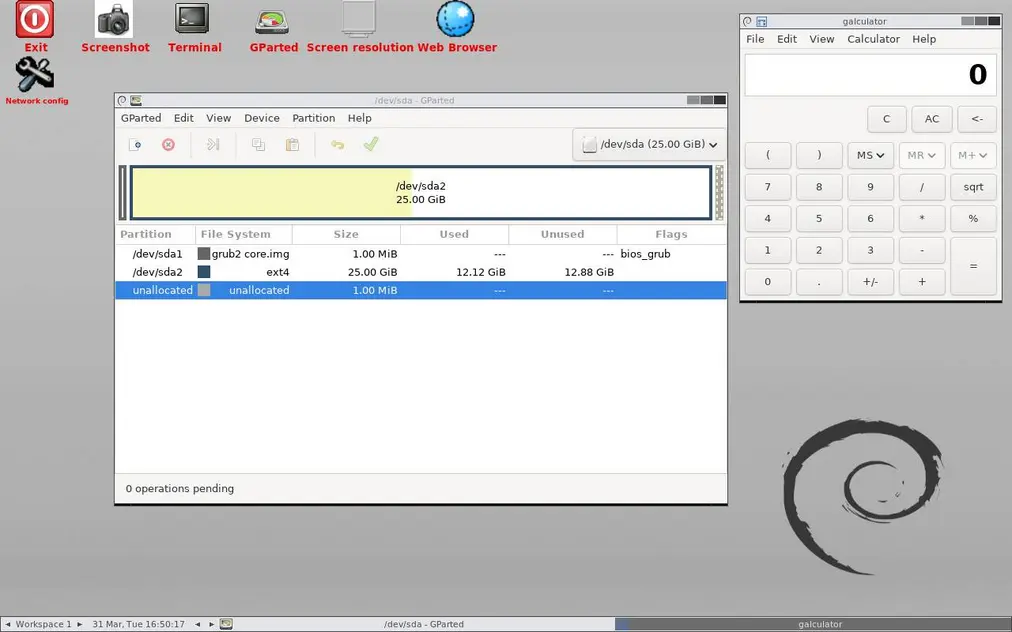
Task: Click the New partition toolbar icon
Action: click(135, 145)
